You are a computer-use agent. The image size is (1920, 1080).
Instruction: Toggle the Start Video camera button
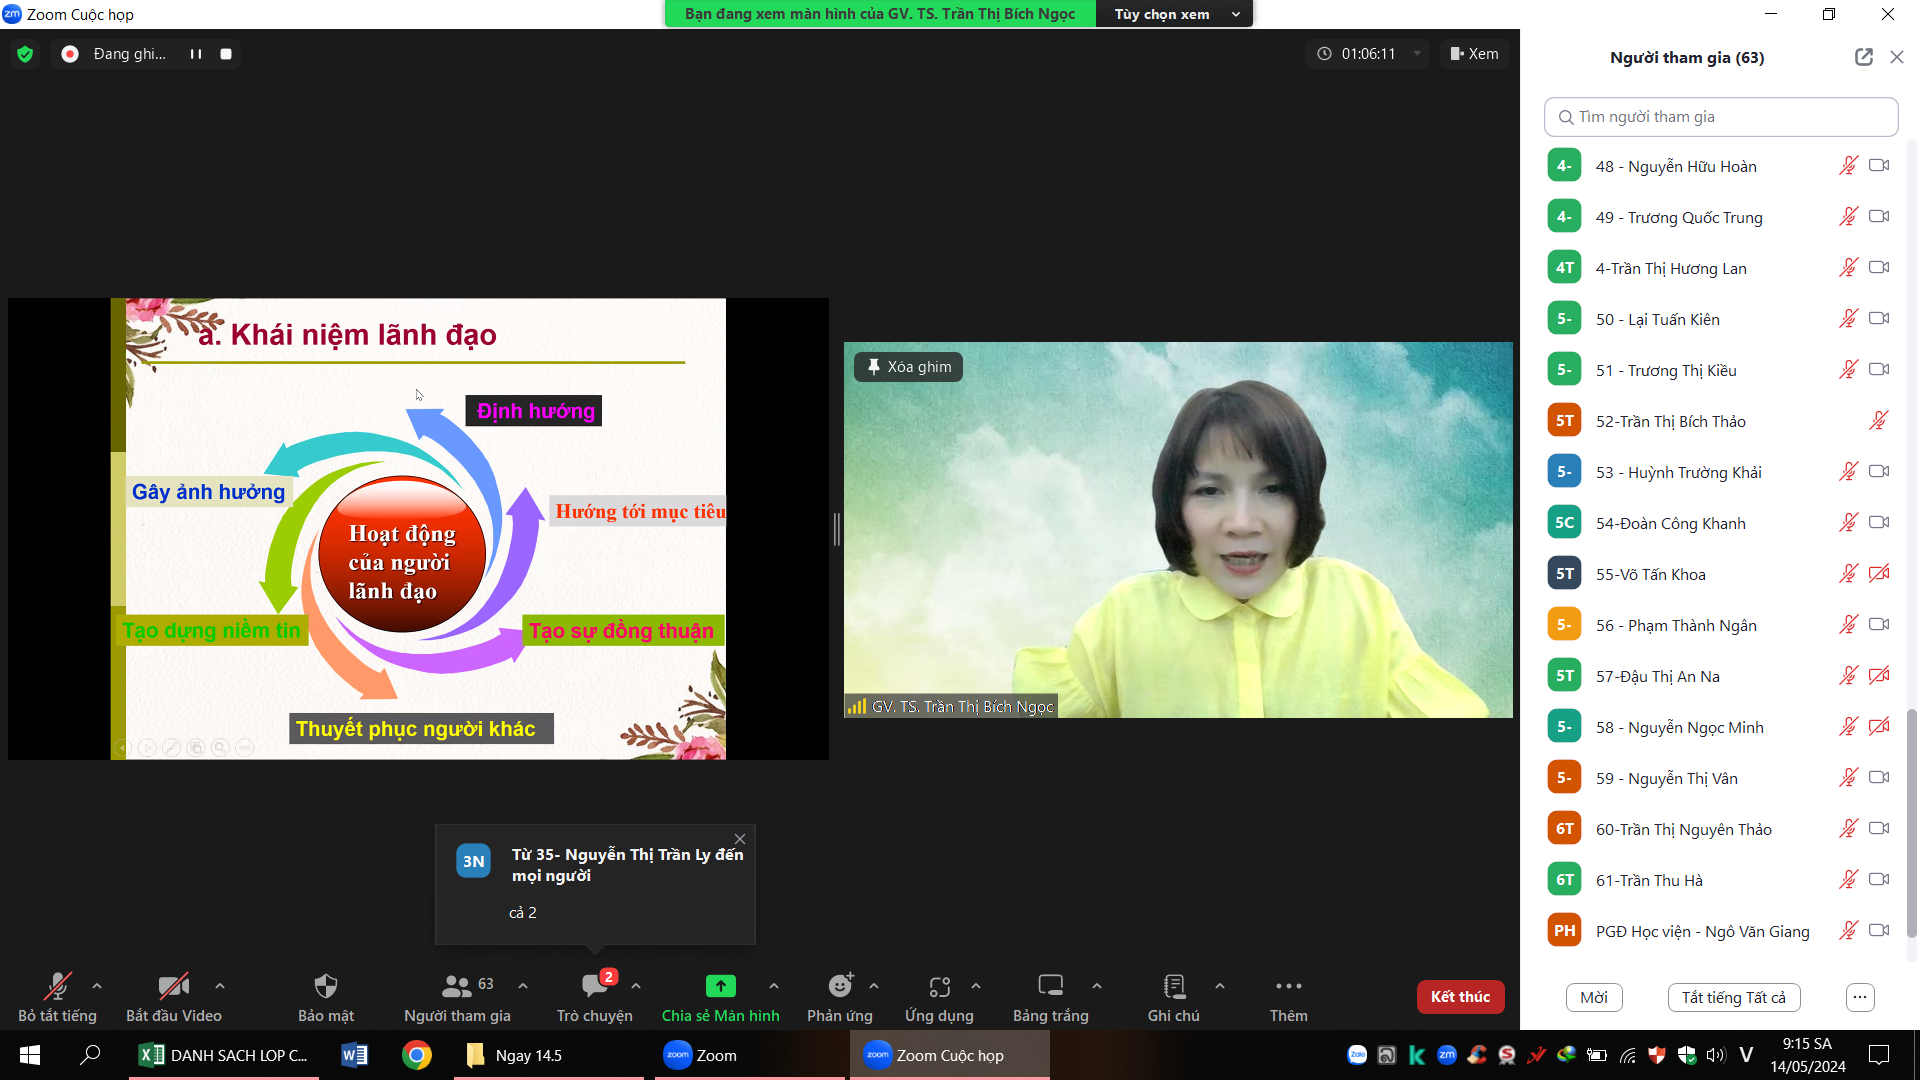[173, 986]
